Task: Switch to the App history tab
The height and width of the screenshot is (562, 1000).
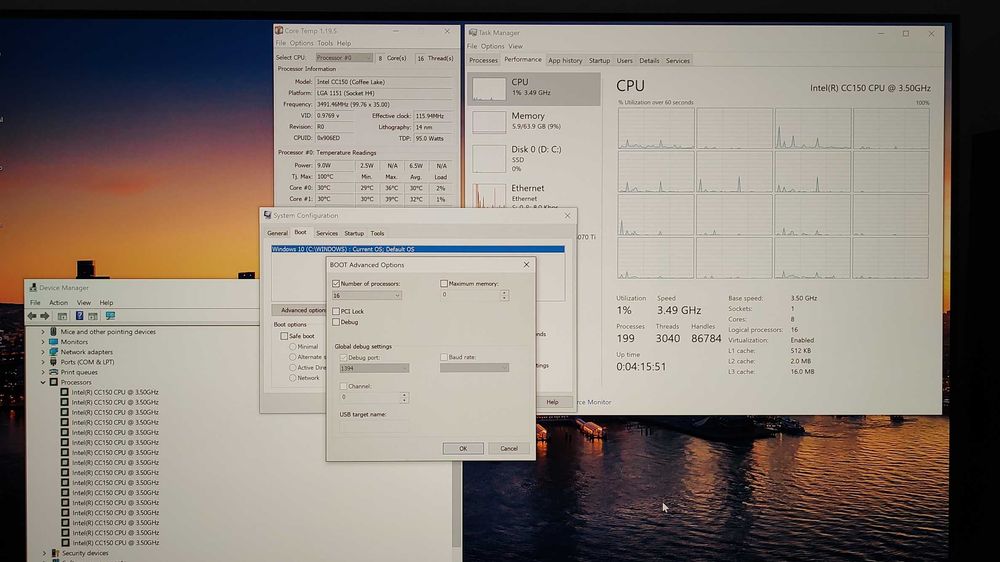Action: coord(565,61)
